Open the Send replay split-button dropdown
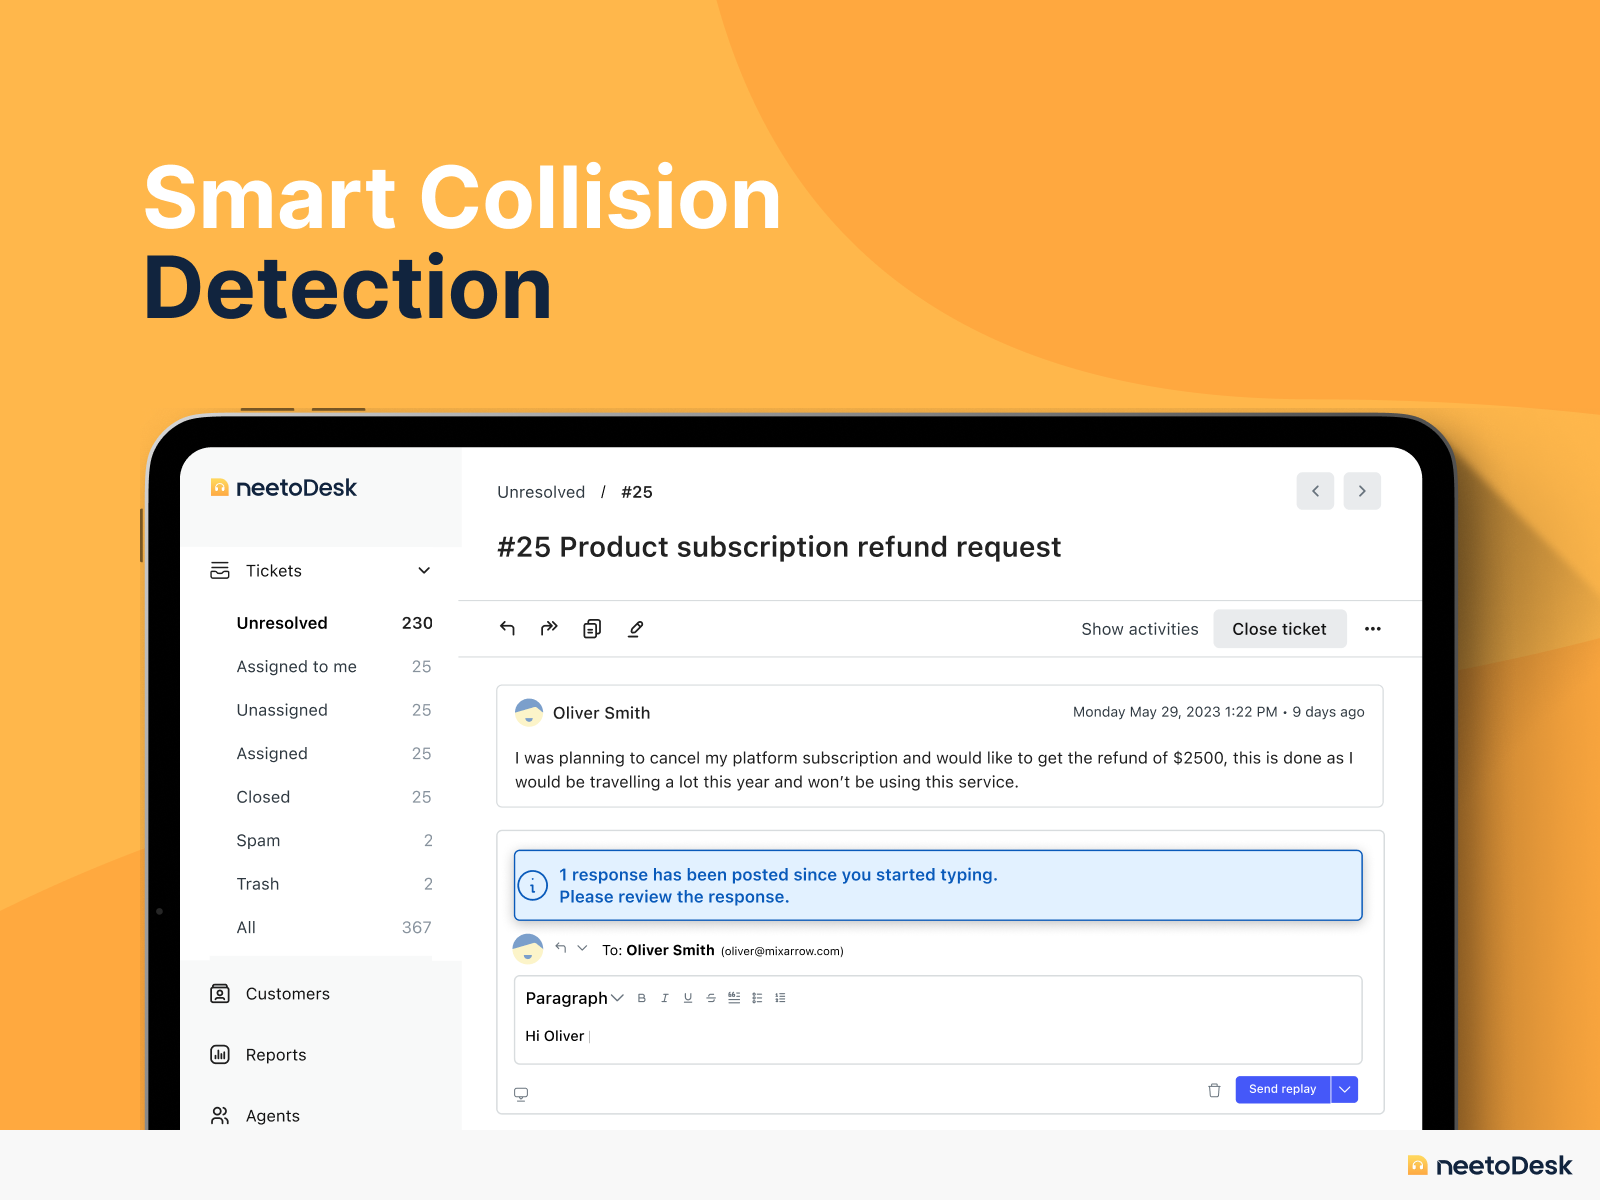The height and width of the screenshot is (1200, 1600). pyautogui.click(x=1345, y=1089)
